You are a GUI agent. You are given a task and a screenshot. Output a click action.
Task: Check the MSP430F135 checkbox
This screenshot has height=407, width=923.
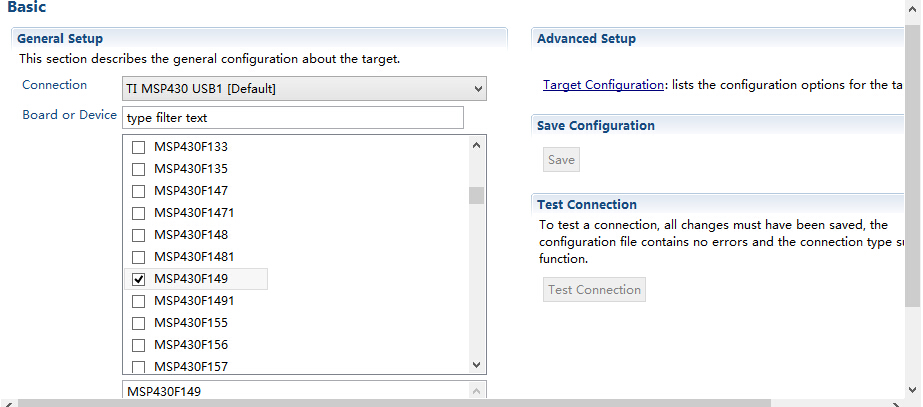[138, 169]
